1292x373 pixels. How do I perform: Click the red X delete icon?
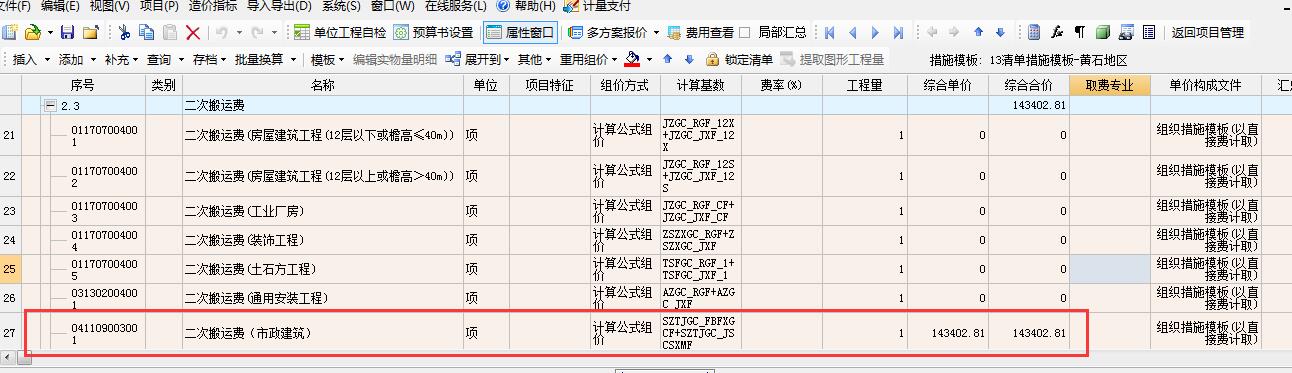click(x=193, y=33)
